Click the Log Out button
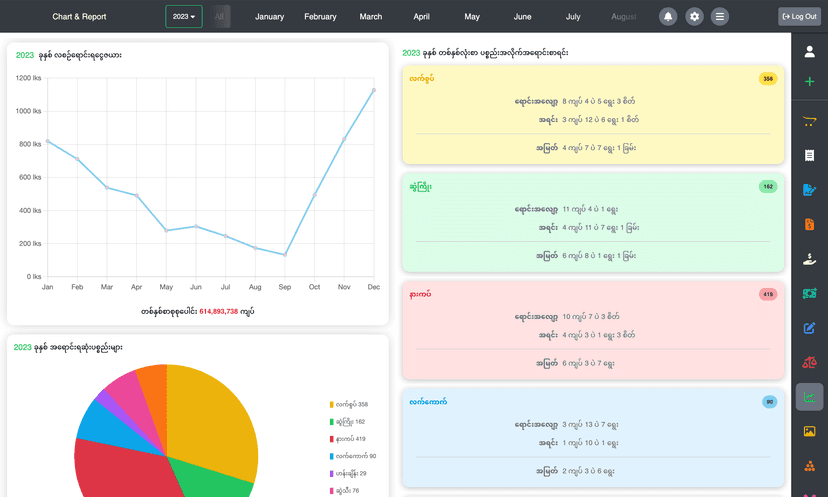The width and height of the screenshot is (828, 497). pyautogui.click(x=799, y=16)
